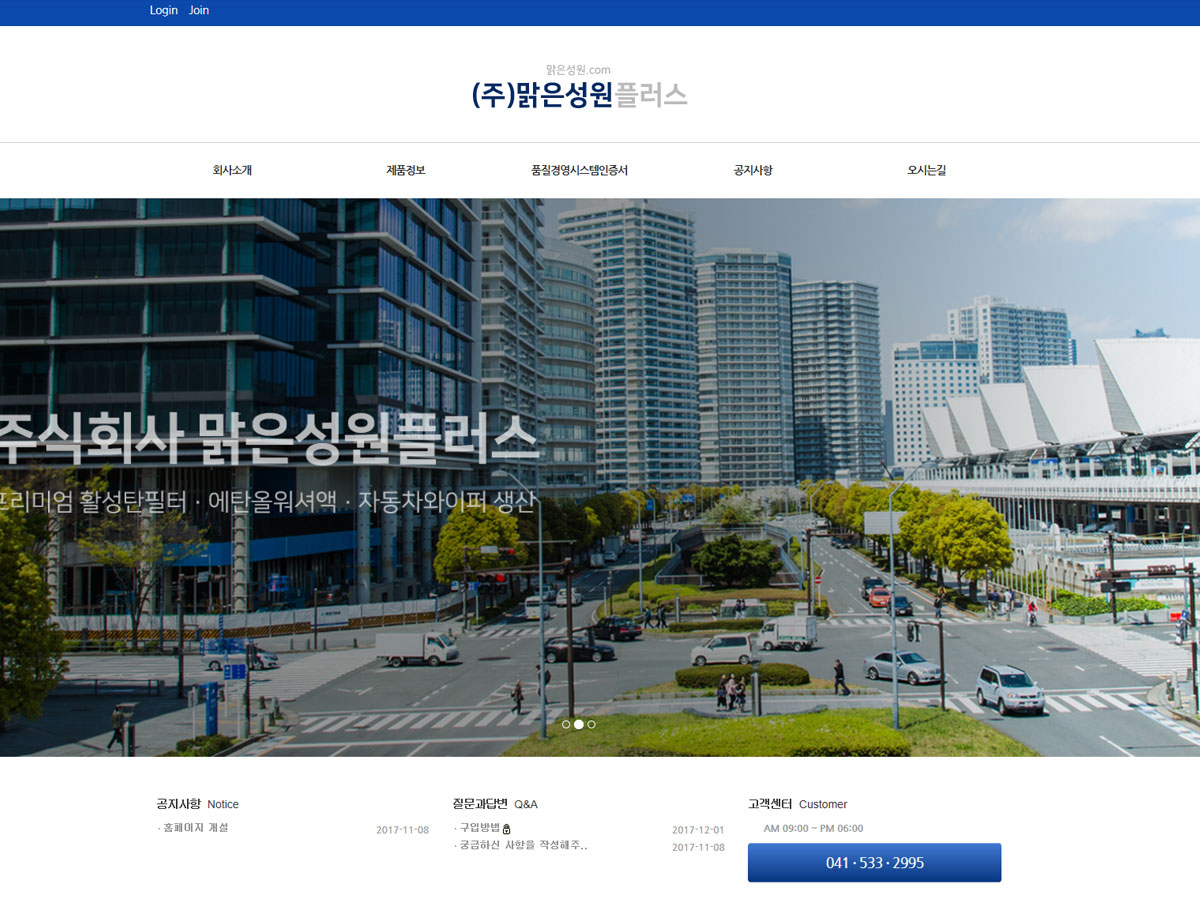Open the 홈페이지 개설 notice post

pos(196,828)
